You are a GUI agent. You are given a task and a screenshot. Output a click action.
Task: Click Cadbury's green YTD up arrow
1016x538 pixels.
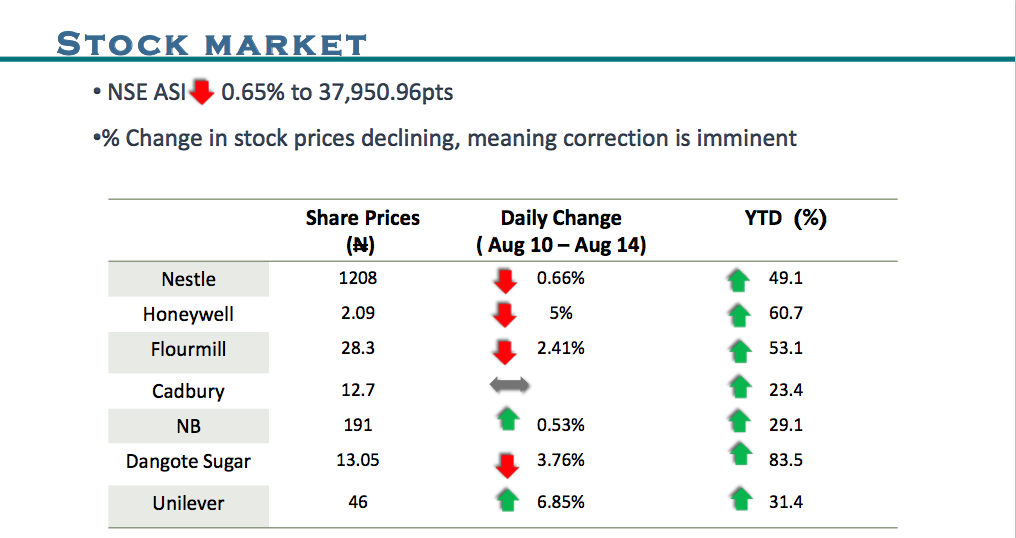[740, 386]
